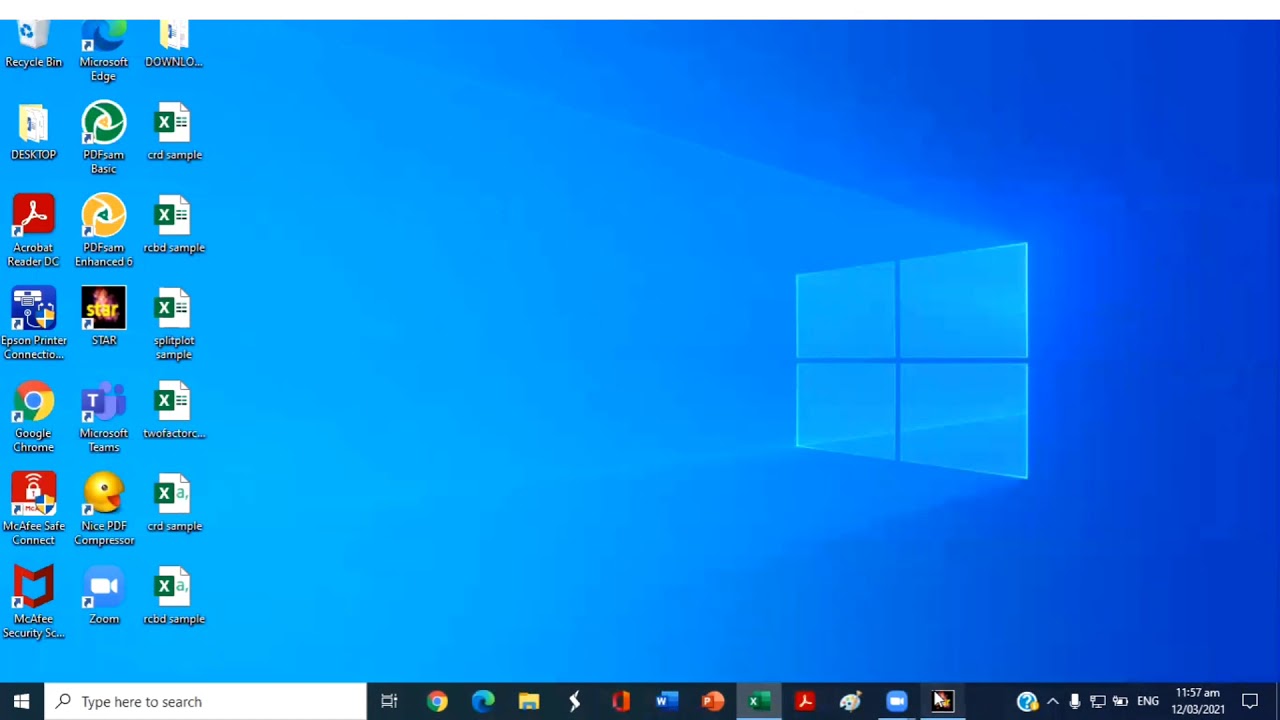The height and width of the screenshot is (720, 1280).
Task: Select the rcbd sample CSV file icon
Action: (173, 597)
